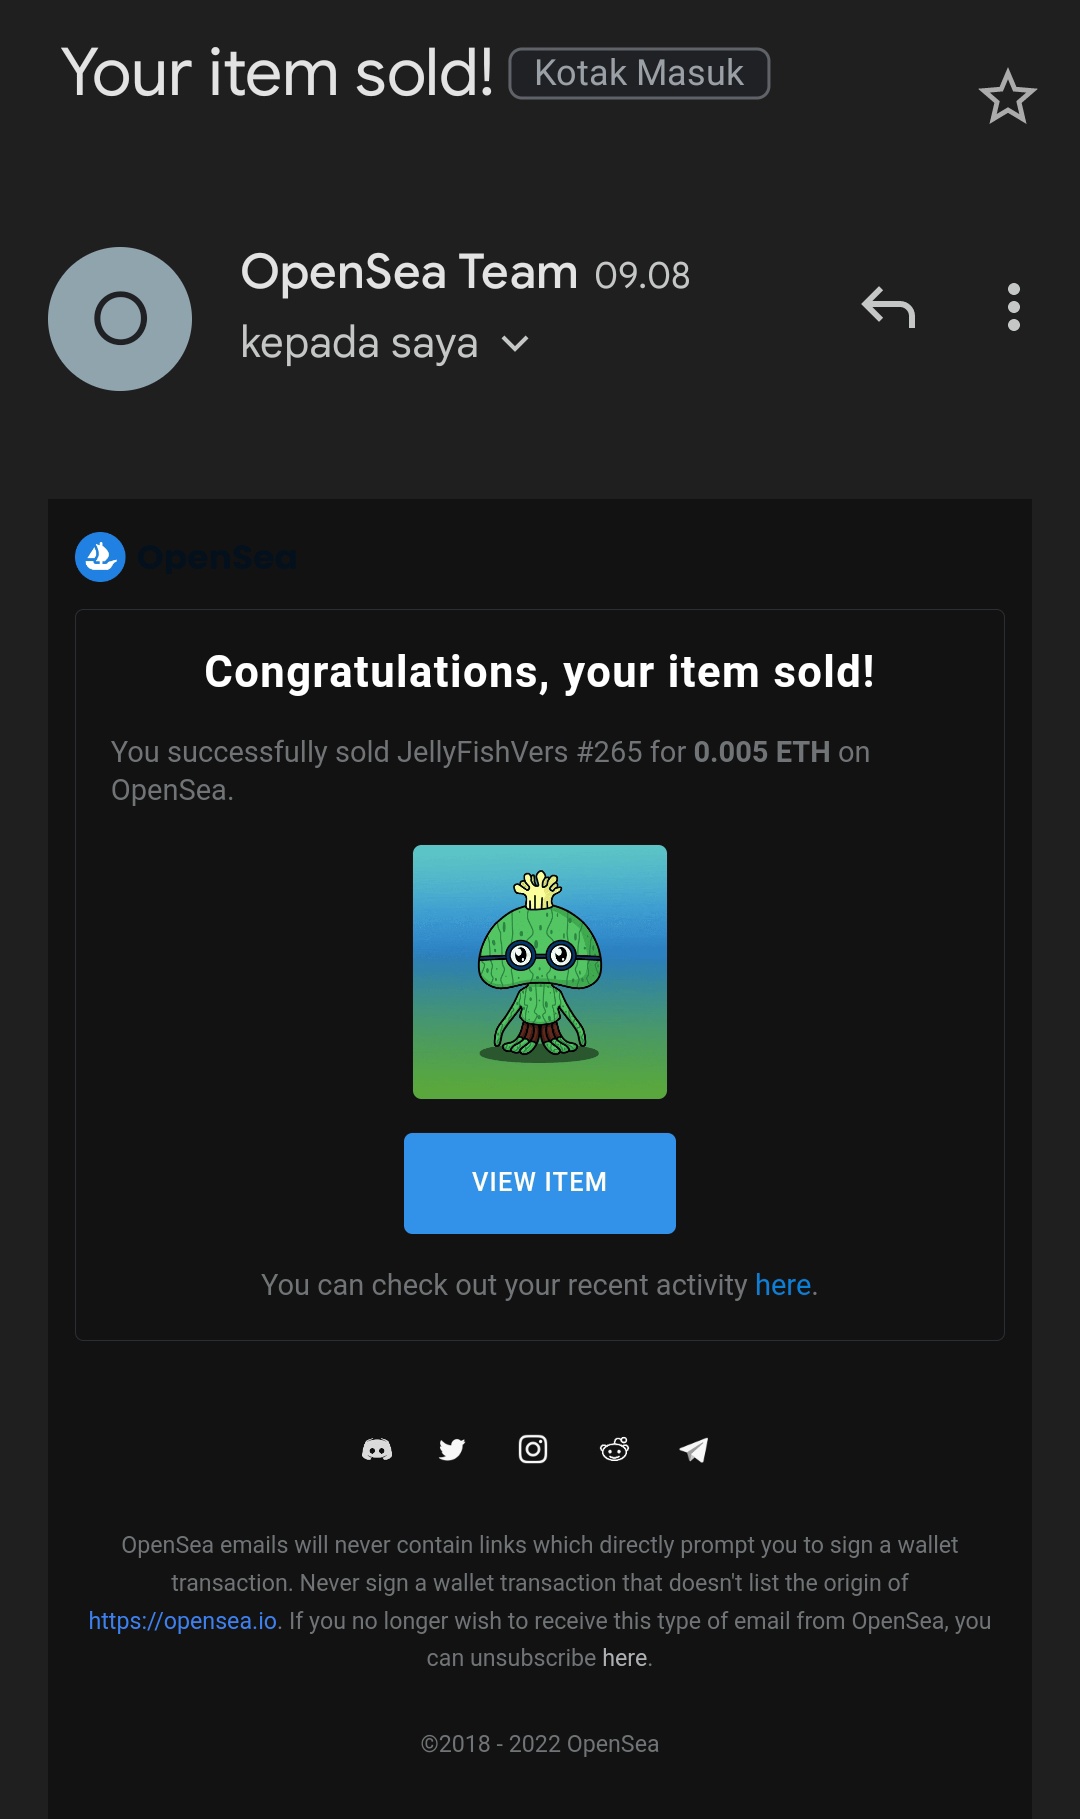Tap the OpenSea Team sender name
1080x1819 pixels.
[x=409, y=272]
